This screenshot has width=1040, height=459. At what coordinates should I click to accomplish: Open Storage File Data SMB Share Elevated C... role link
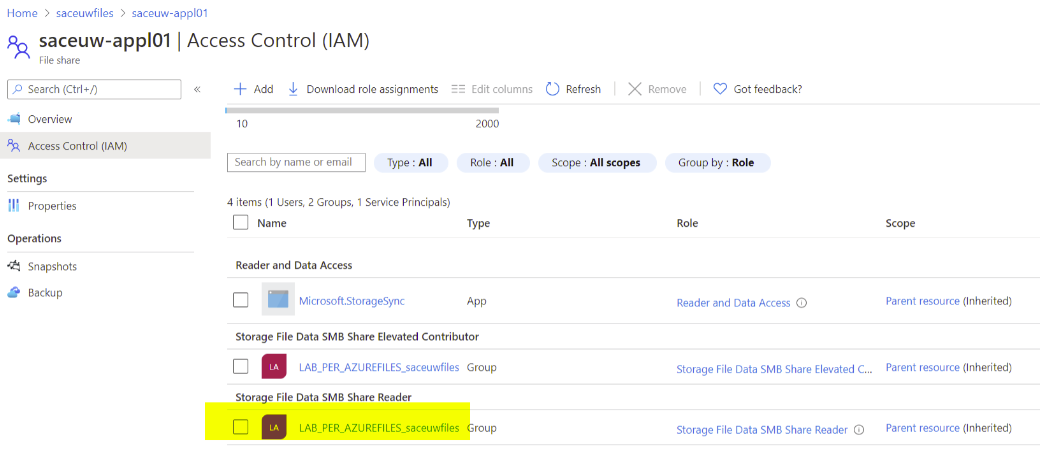coord(774,369)
